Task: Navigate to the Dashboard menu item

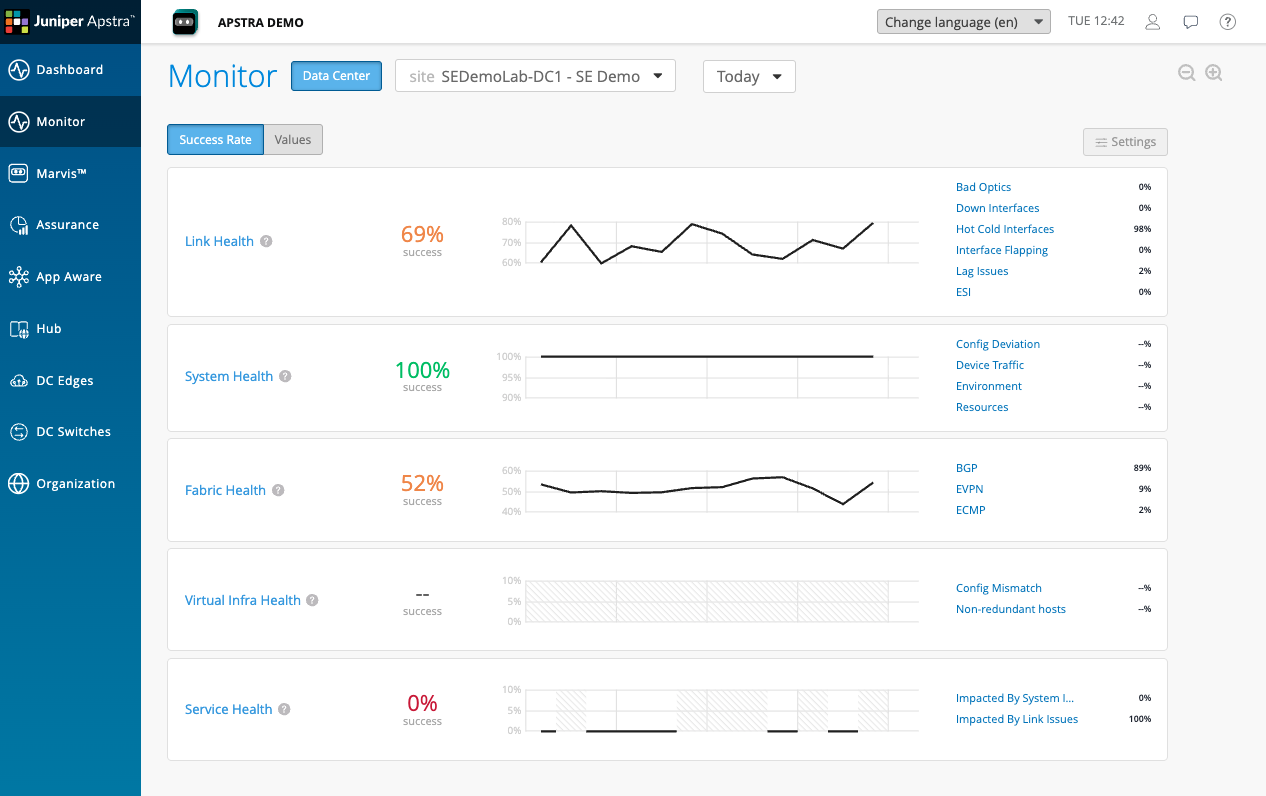Action: tap(70, 69)
